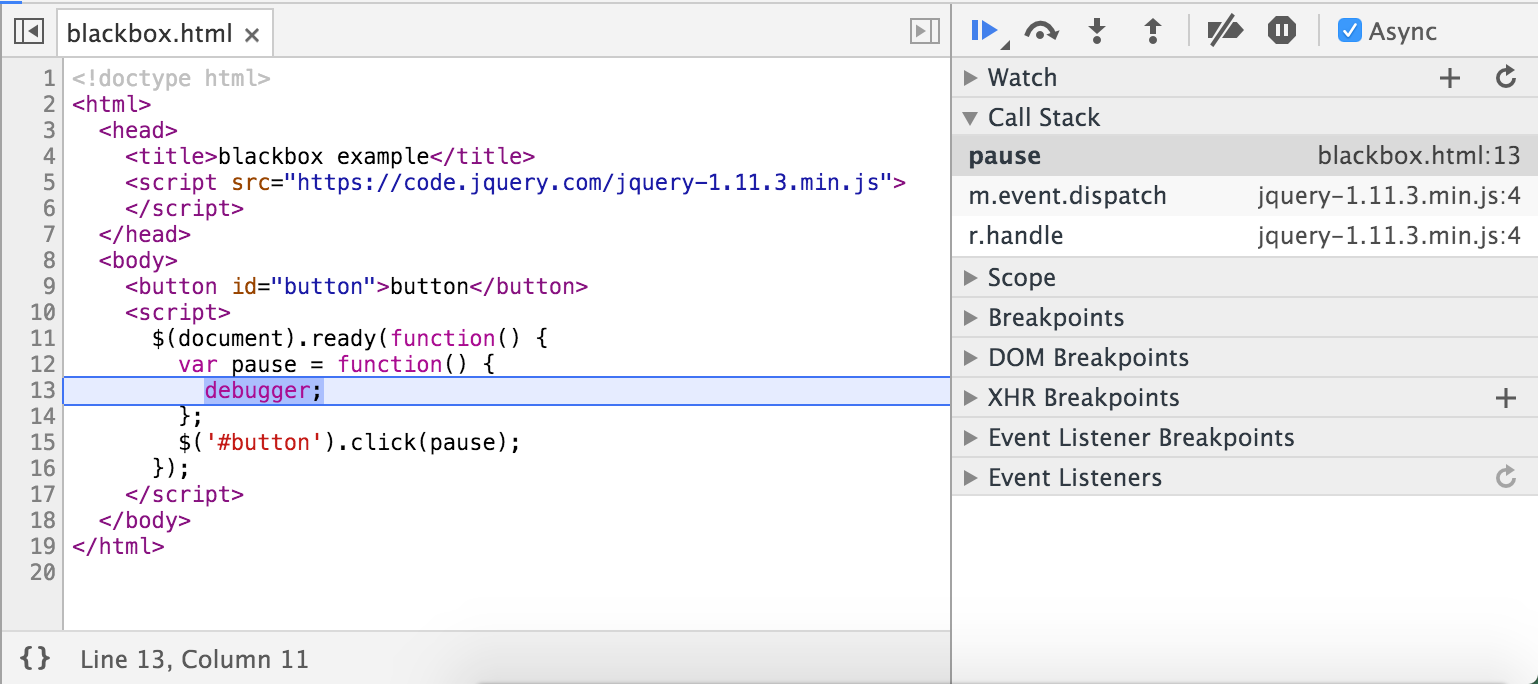Click the id="button" attribute on line 9
The image size is (1538, 684).
304,286
